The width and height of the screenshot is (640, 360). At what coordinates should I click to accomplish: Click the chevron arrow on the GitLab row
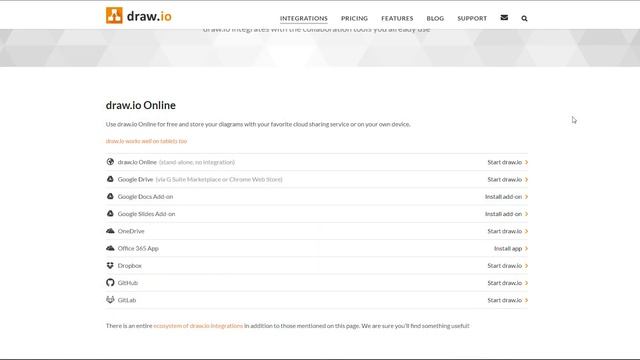click(527, 300)
